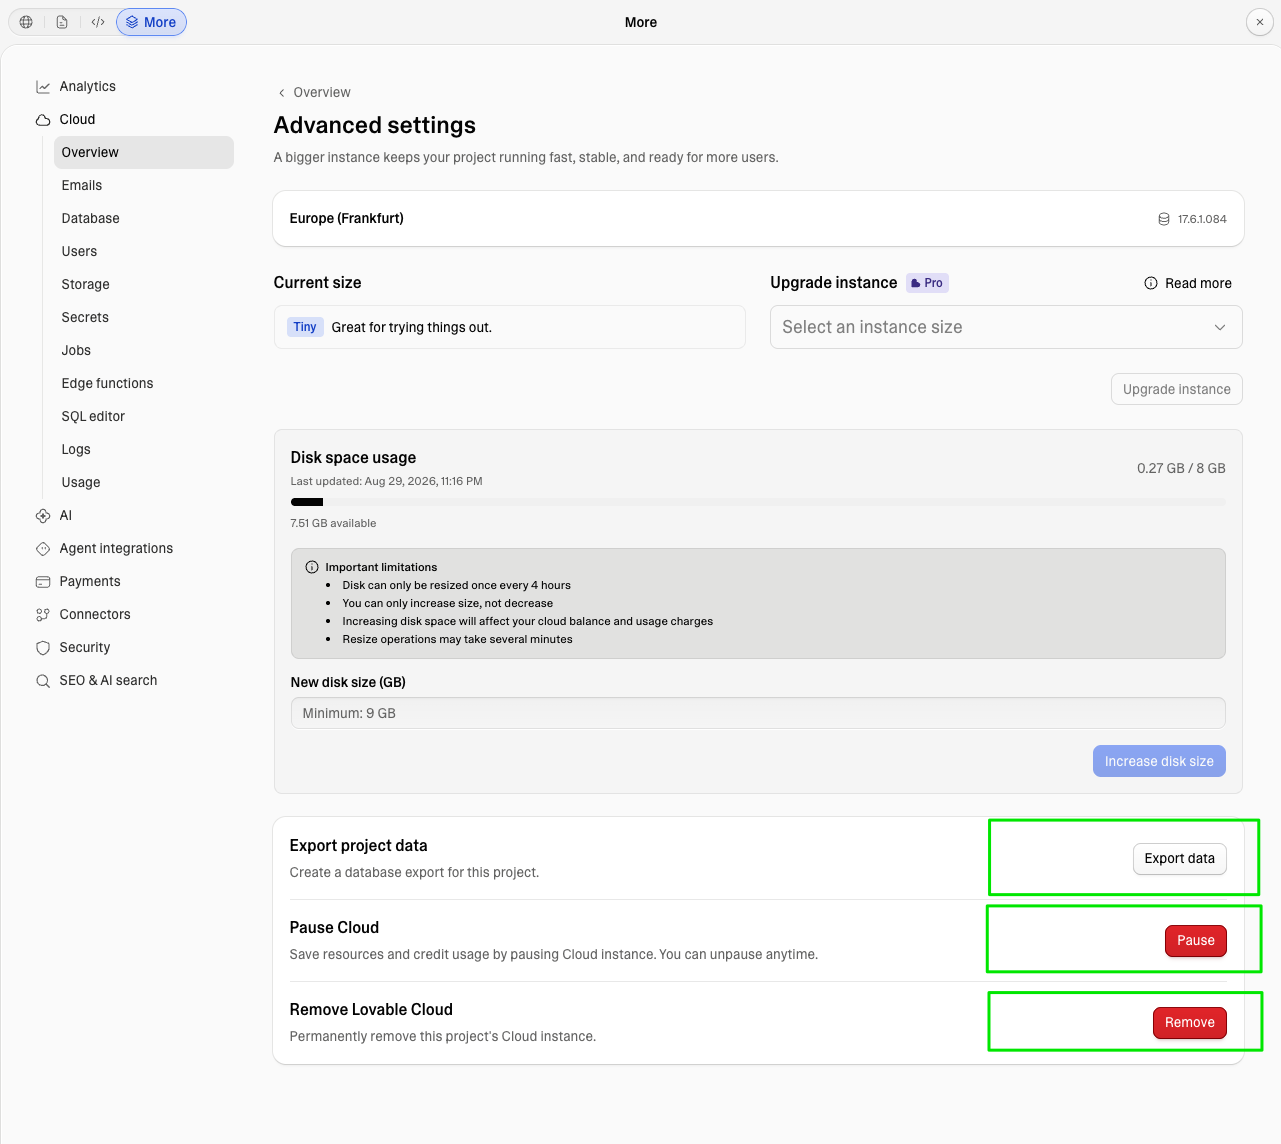1281x1144 pixels.
Task: Click the Connectors icon in sidebar
Action: [43, 615]
